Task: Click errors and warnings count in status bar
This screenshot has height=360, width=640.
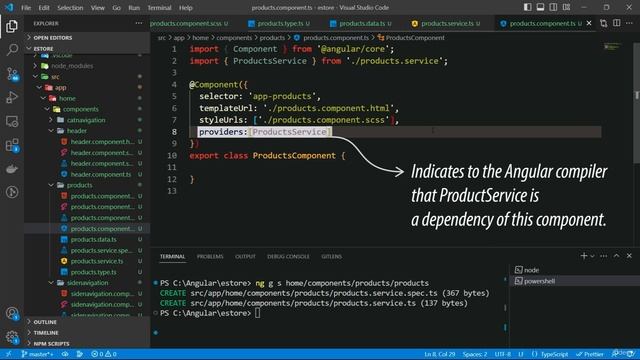Action: coord(104,354)
